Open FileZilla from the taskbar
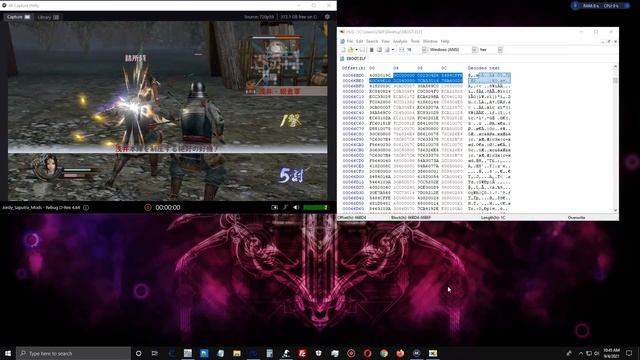Screen dimensions: 640x360 pyautogui.click(x=302, y=353)
